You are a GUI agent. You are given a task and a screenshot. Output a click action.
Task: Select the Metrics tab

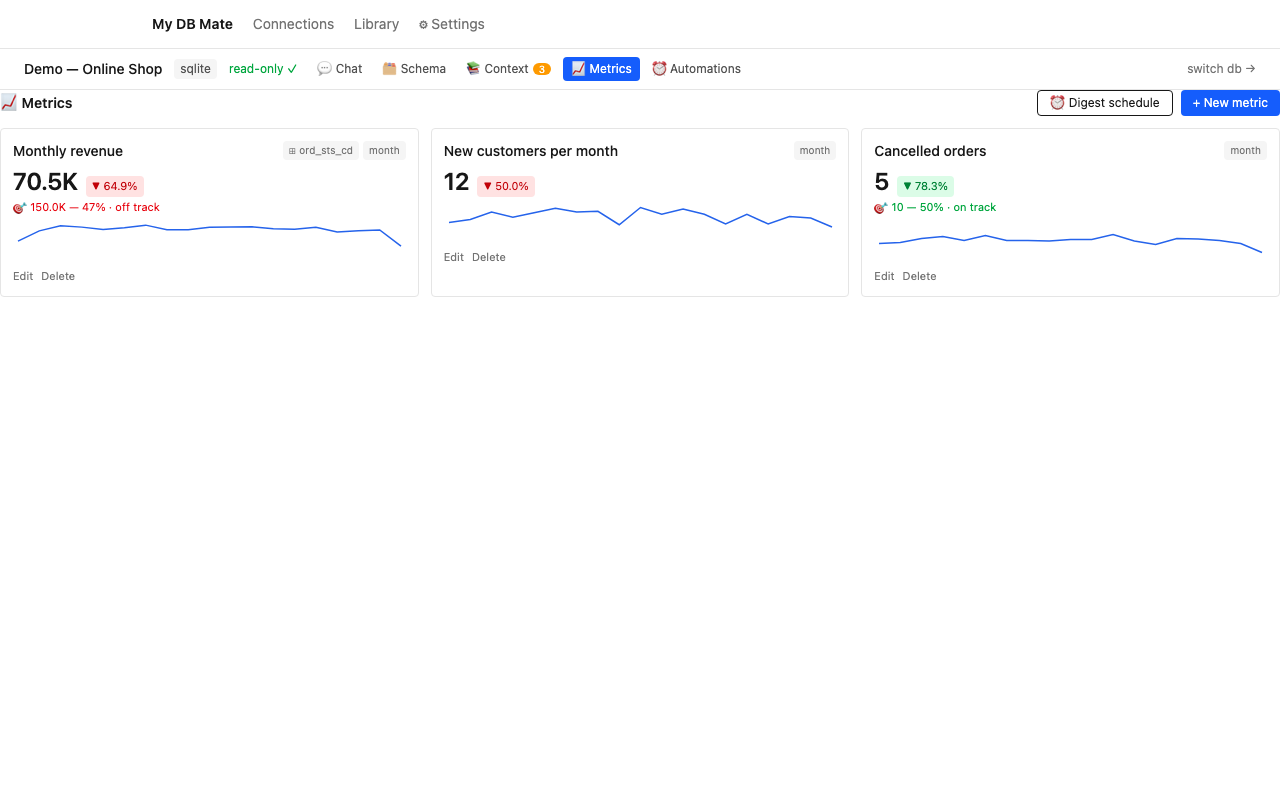pos(601,69)
